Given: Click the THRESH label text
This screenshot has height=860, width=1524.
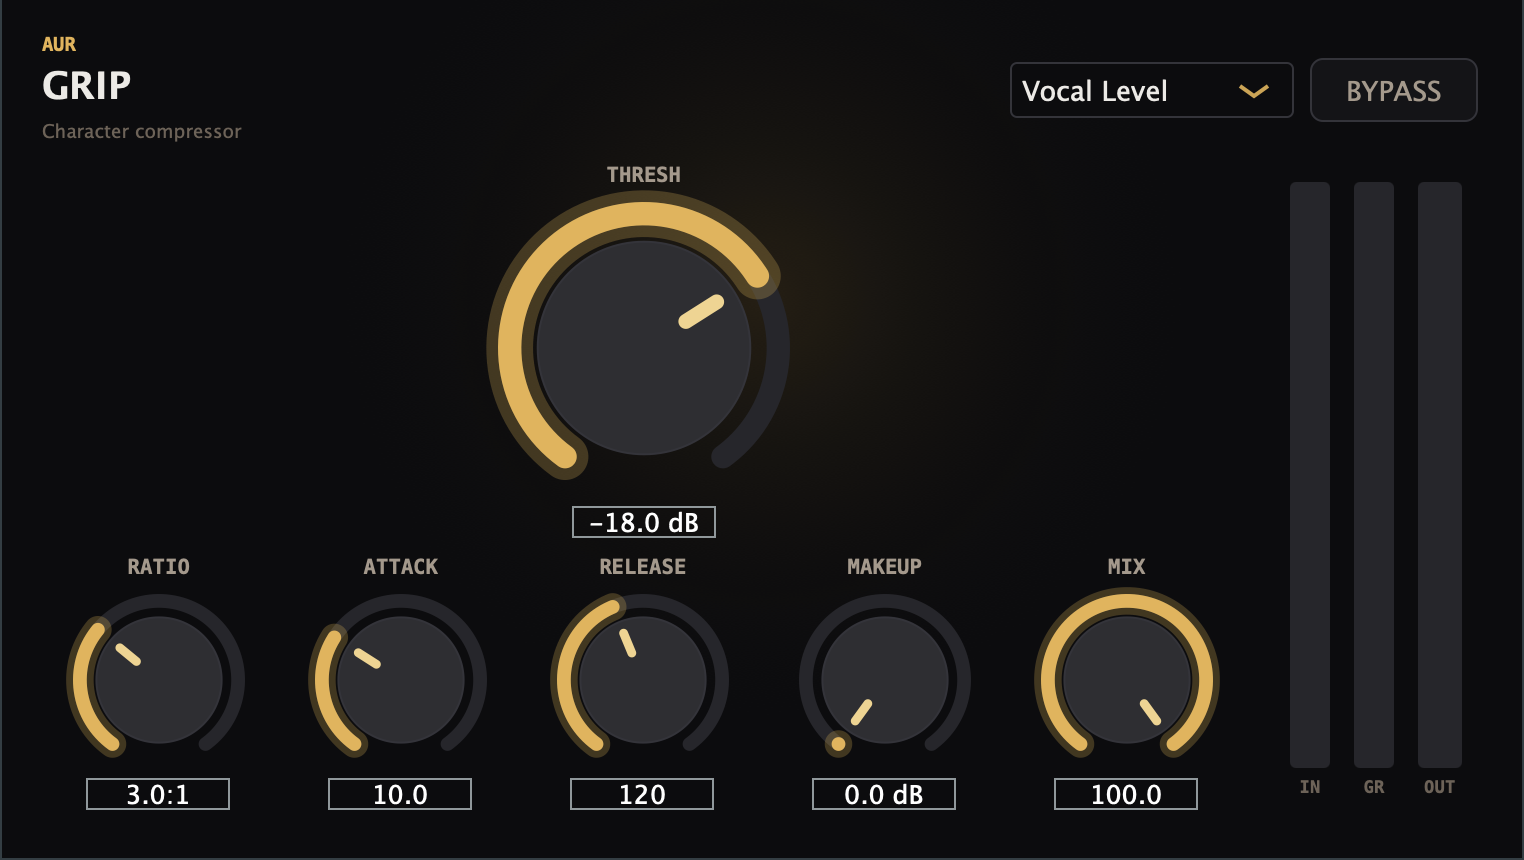Looking at the screenshot, I should point(644,175).
